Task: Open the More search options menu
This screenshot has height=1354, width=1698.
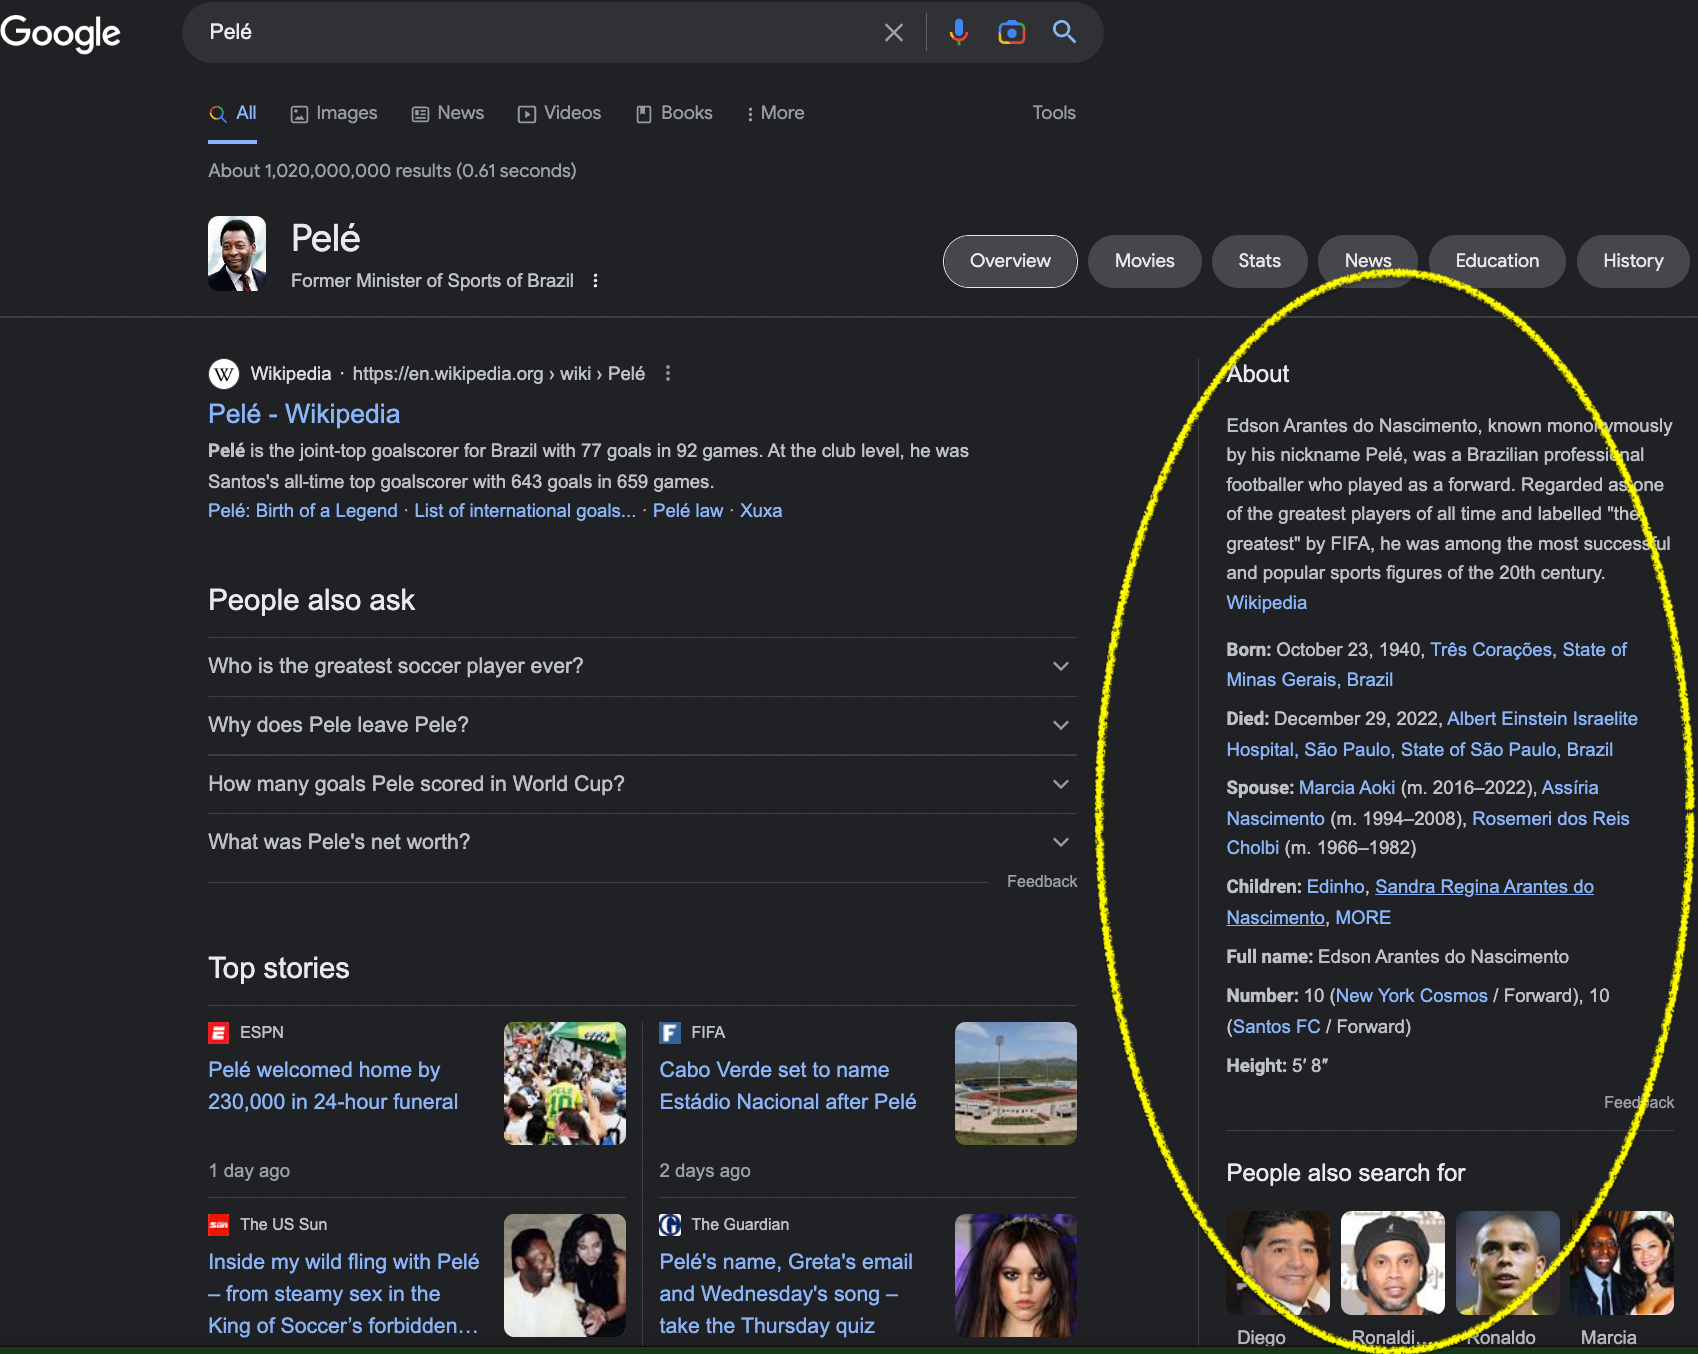Action: (775, 113)
